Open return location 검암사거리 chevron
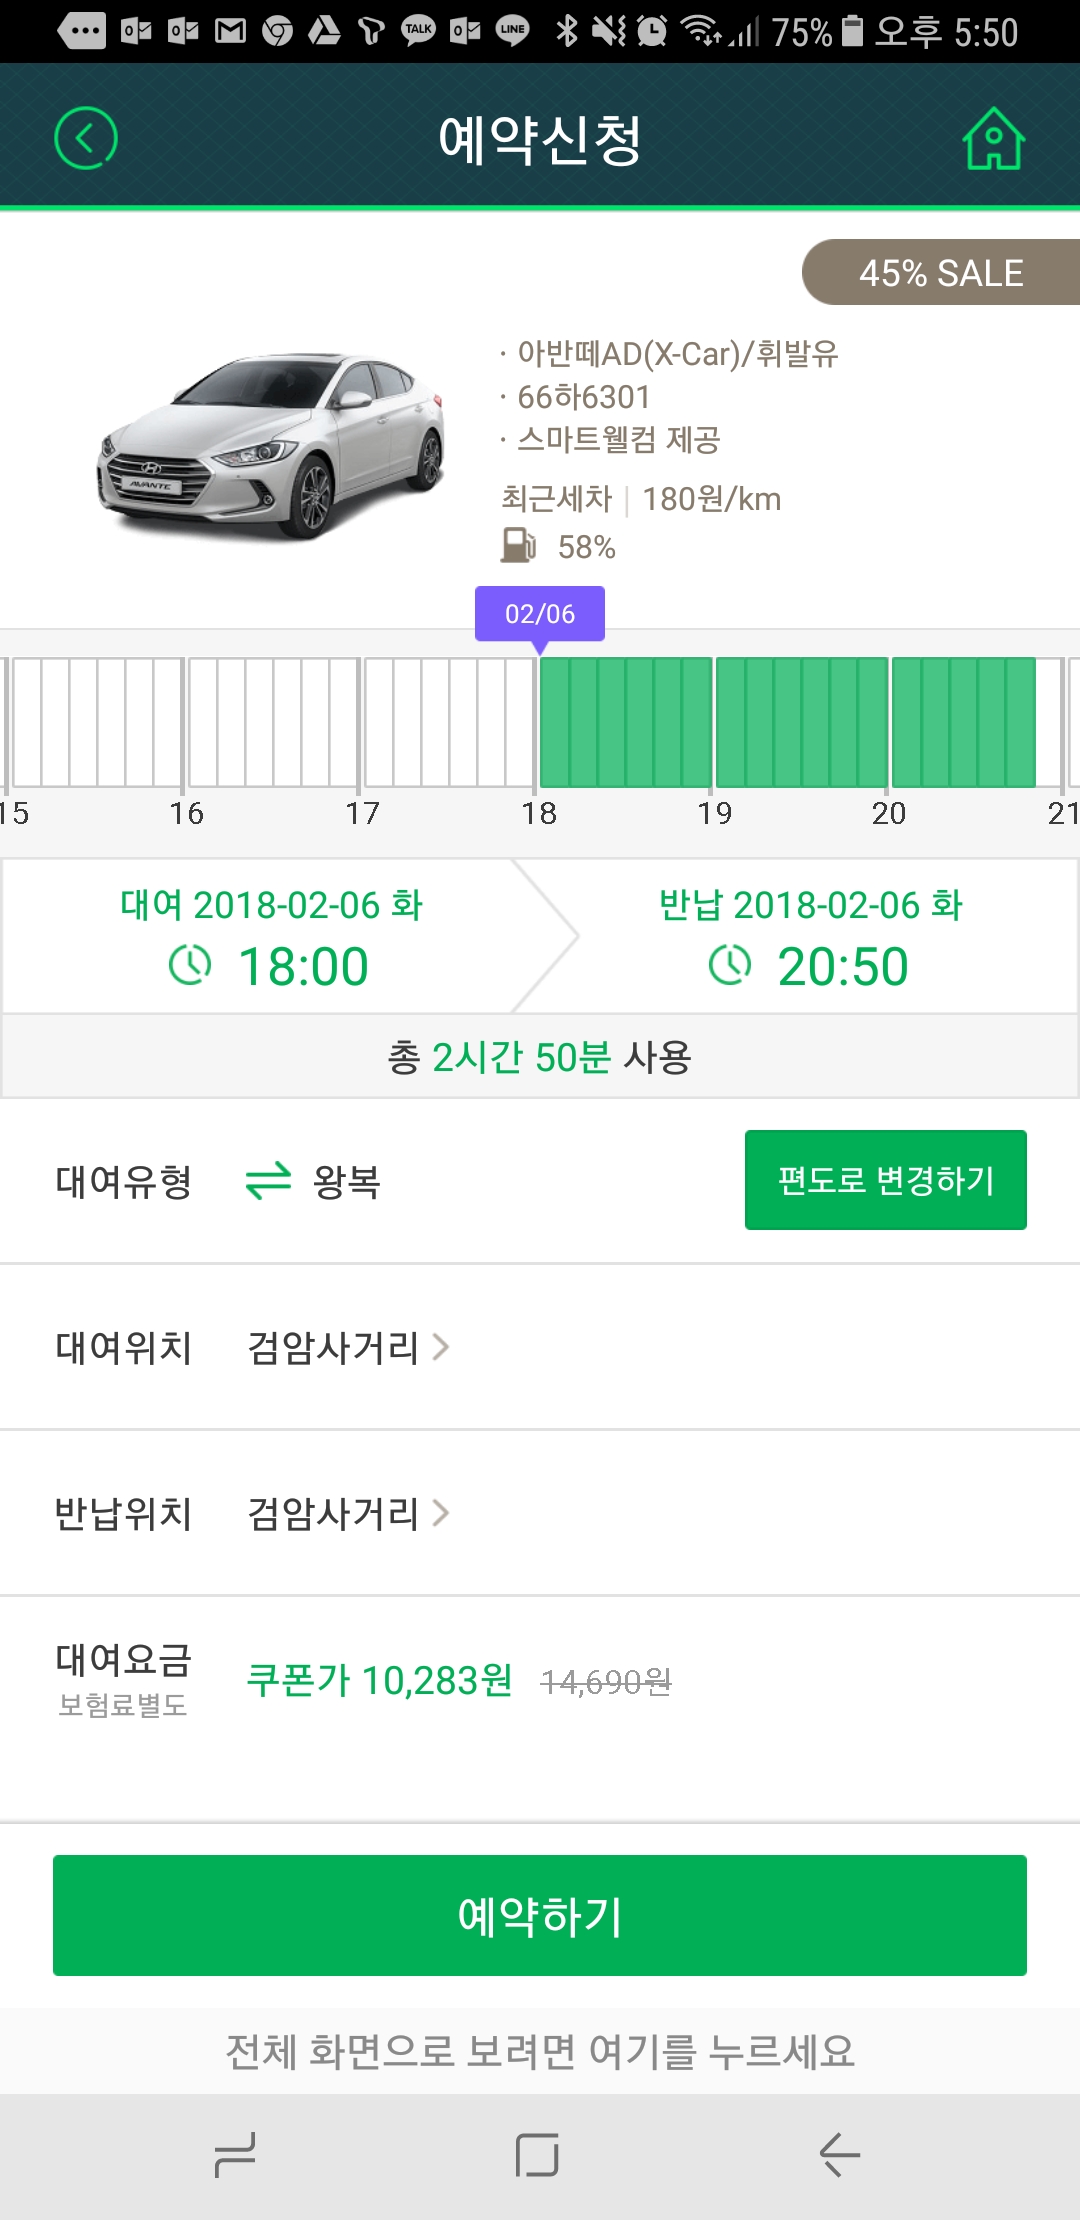The height and width of the screenshot is (2220, 1080). [x=440, y=1513]
